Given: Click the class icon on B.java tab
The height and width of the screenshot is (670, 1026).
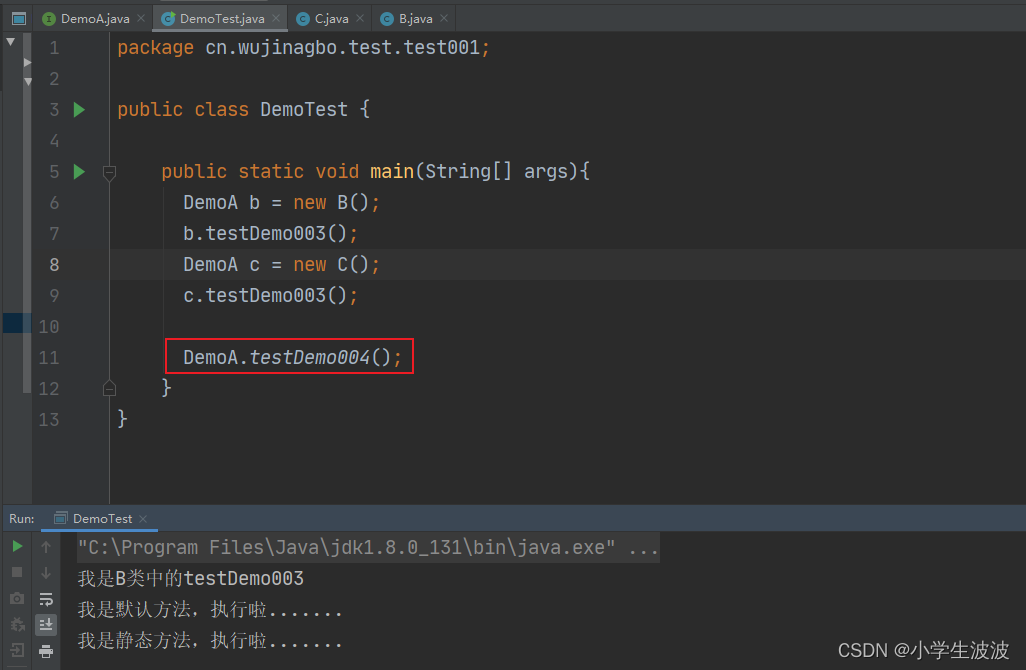Looking at the screenshot, I should point(387,19).
